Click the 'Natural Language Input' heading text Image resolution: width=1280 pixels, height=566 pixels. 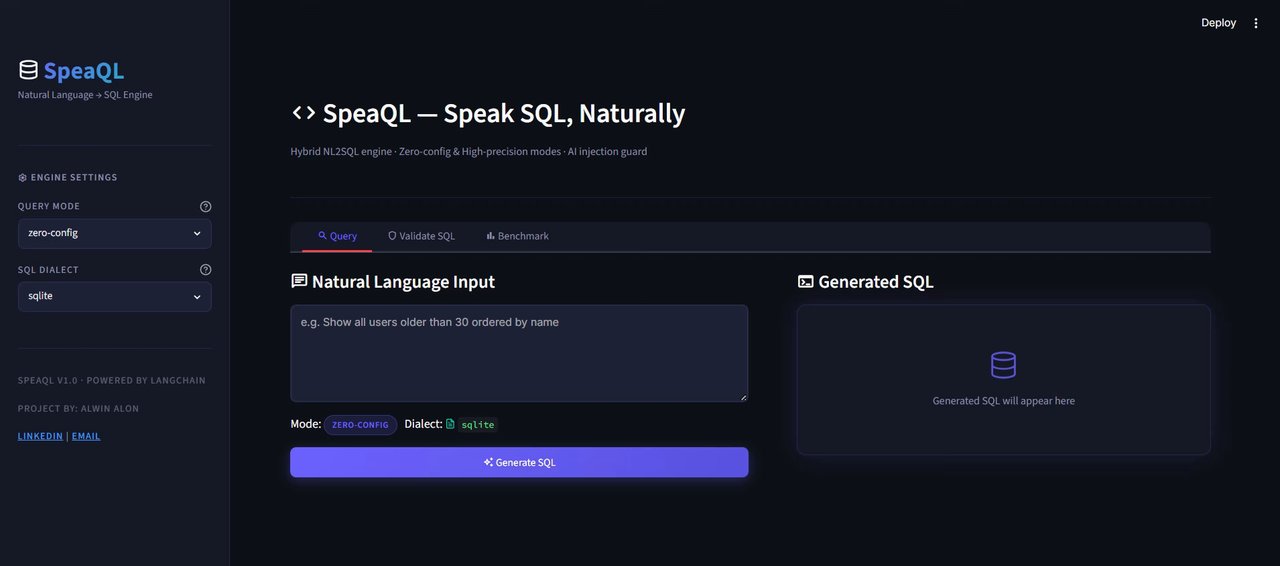pos(403,282)
